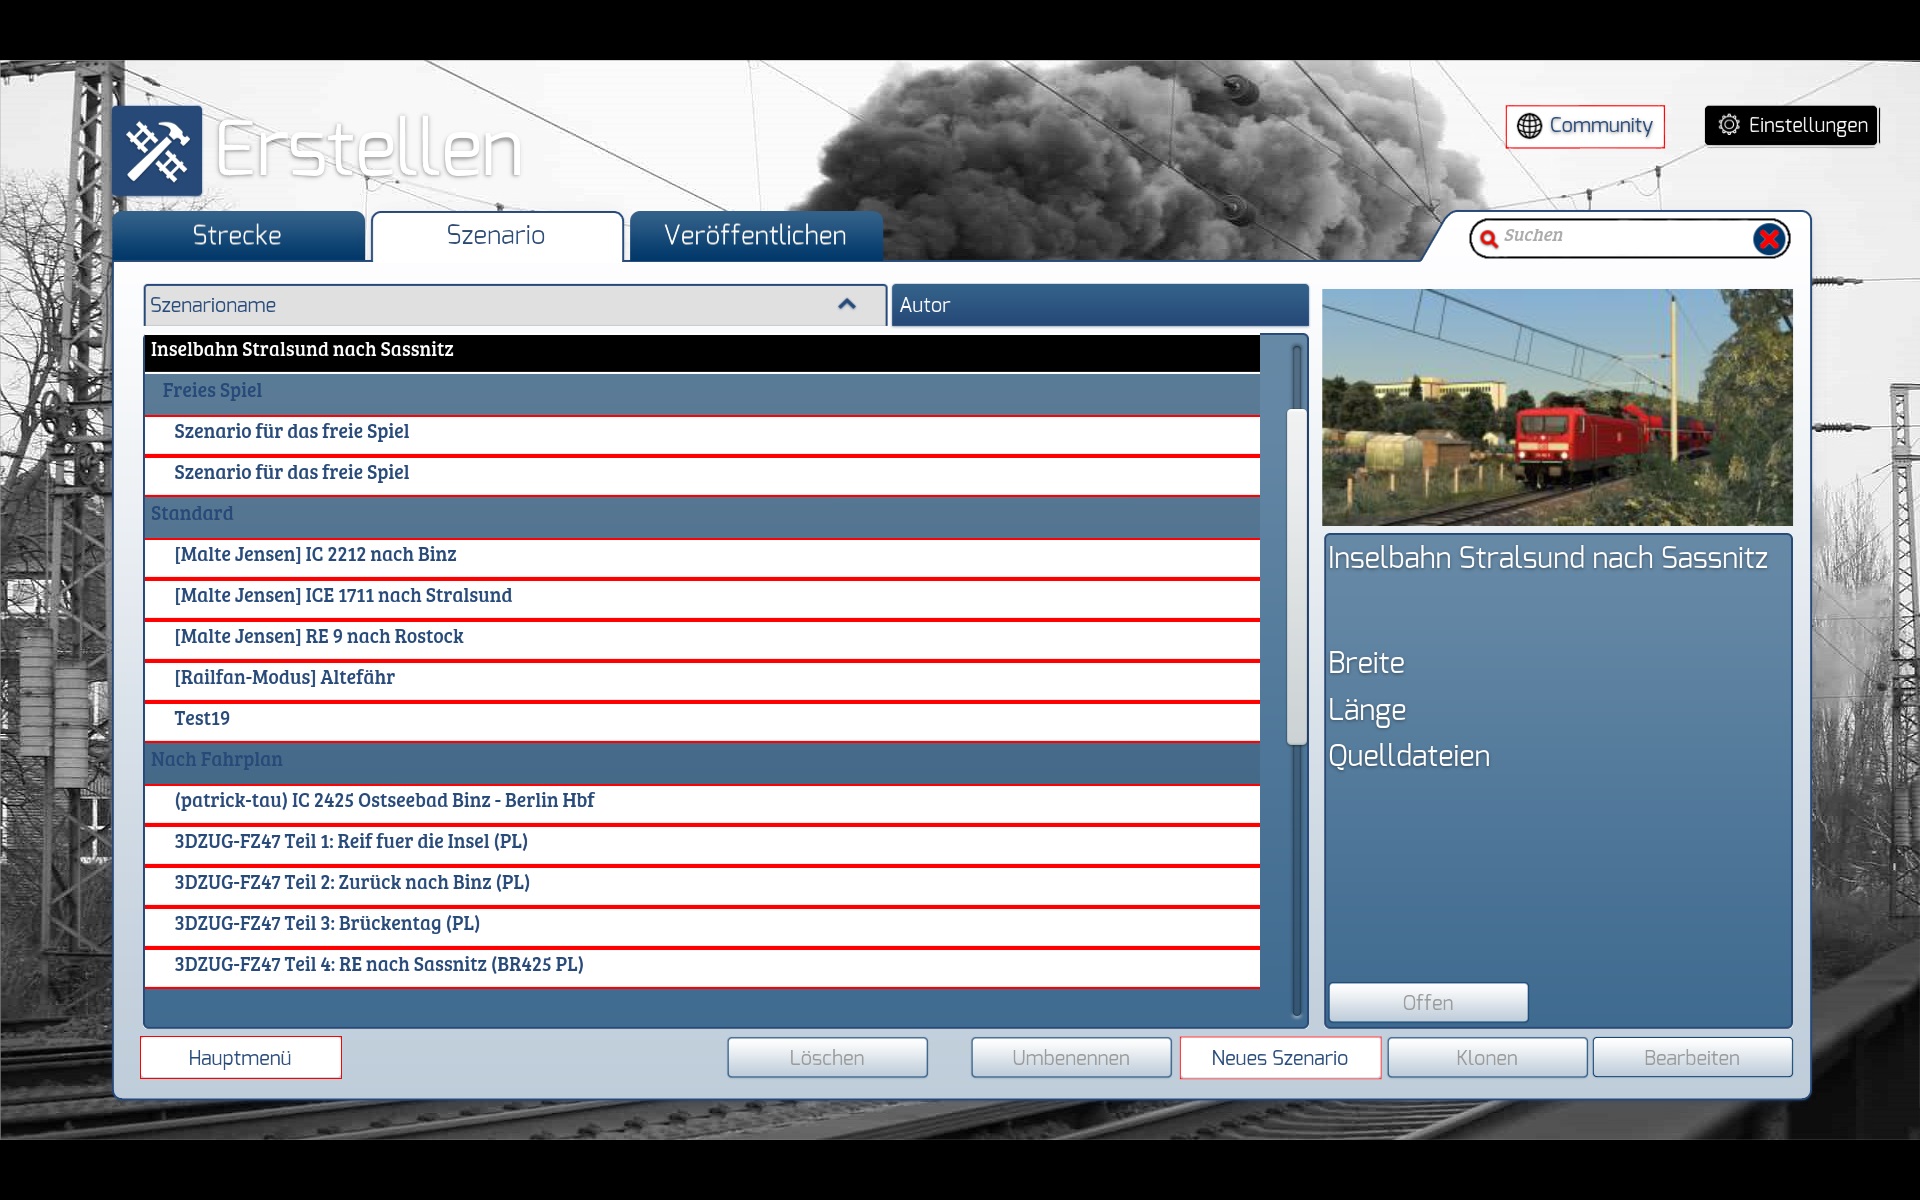Collapse the Nach Fahrplan group

216,760
